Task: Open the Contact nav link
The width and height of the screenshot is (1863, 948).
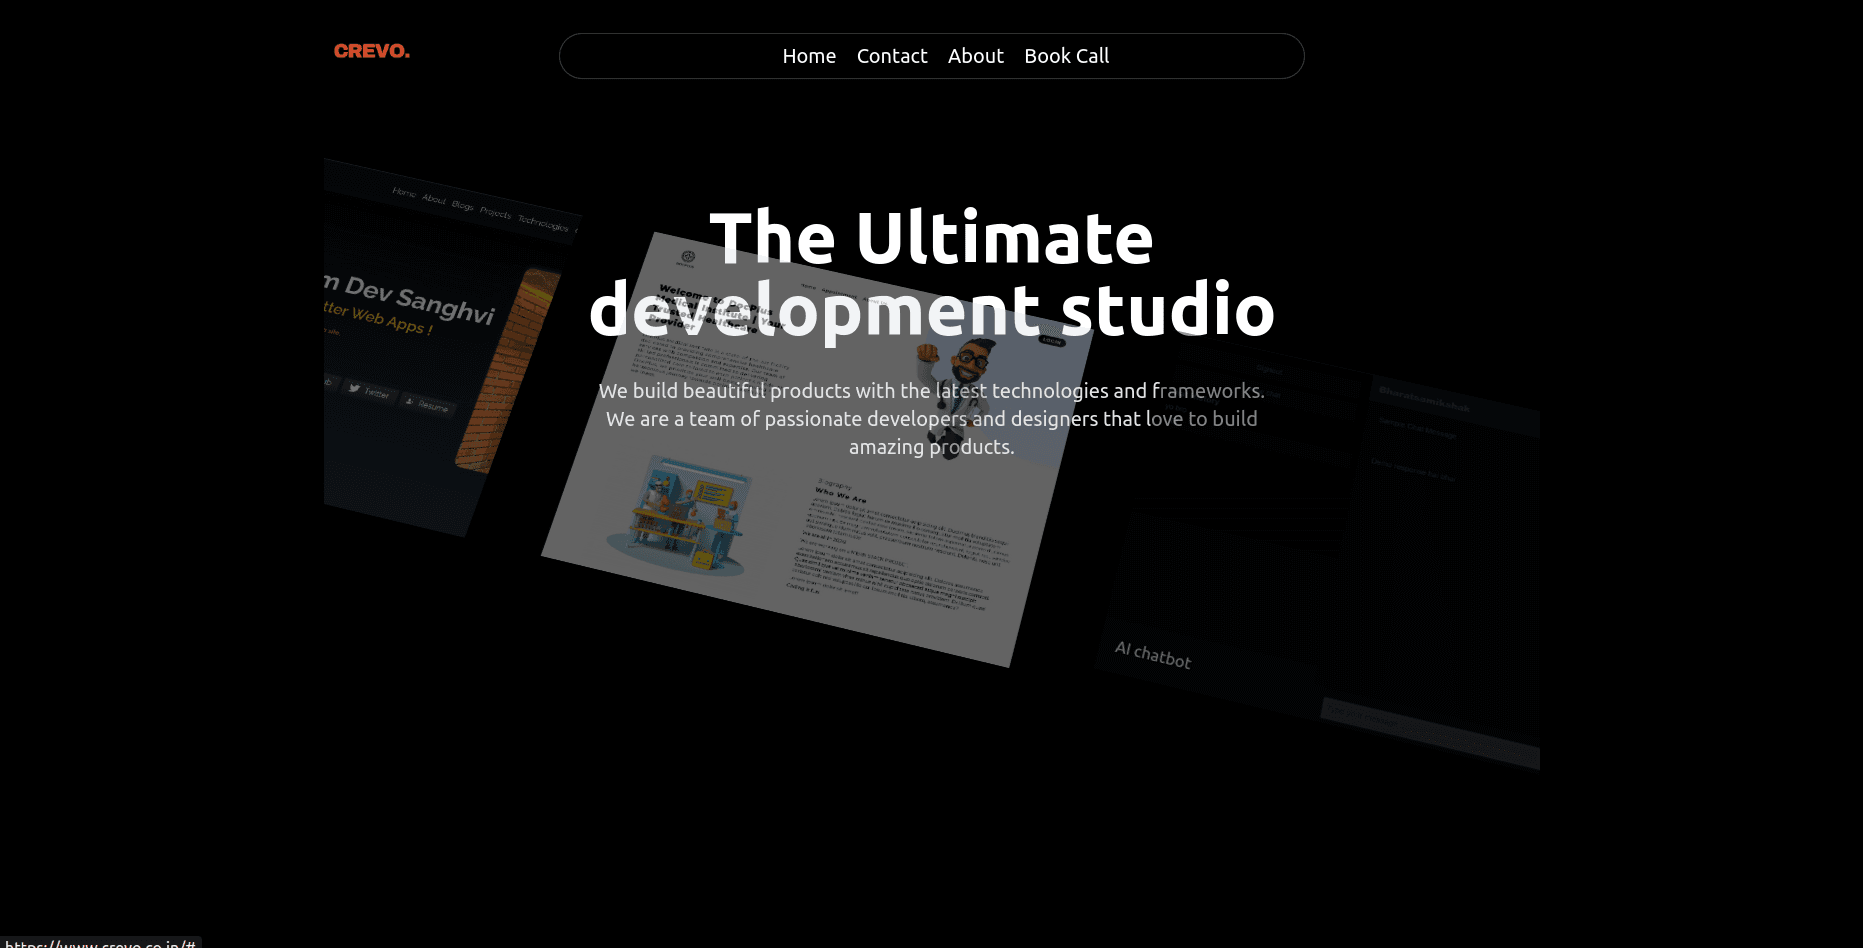Action: [891, 56]
